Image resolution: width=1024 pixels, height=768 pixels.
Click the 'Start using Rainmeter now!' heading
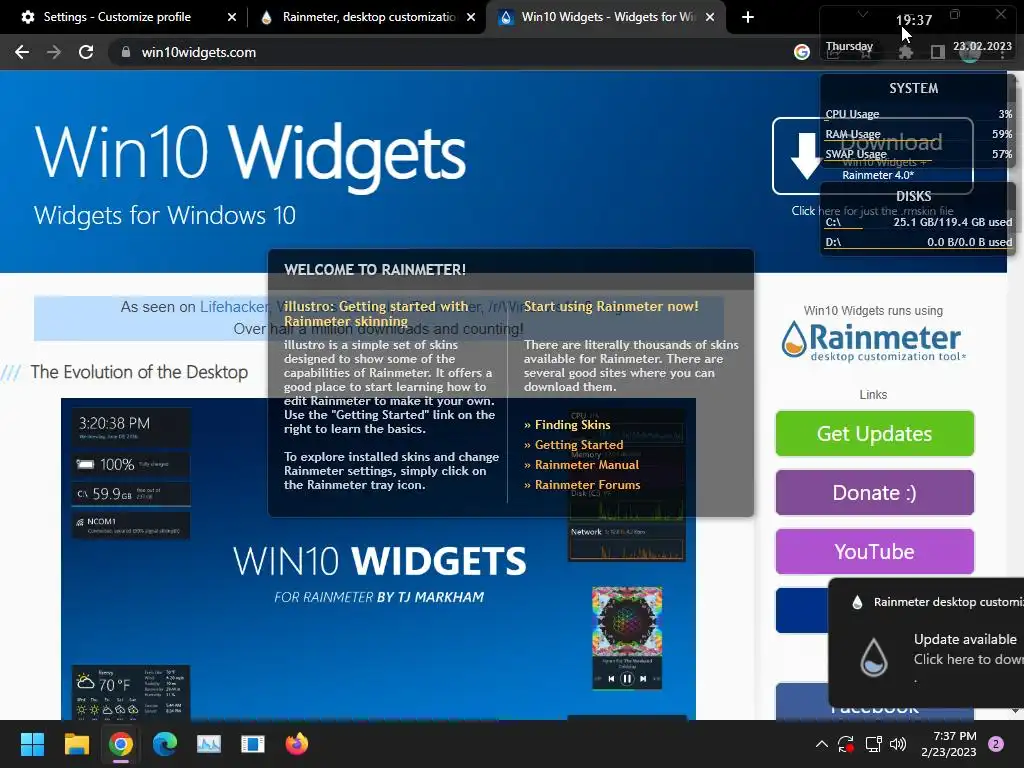(x=611, y=306)
